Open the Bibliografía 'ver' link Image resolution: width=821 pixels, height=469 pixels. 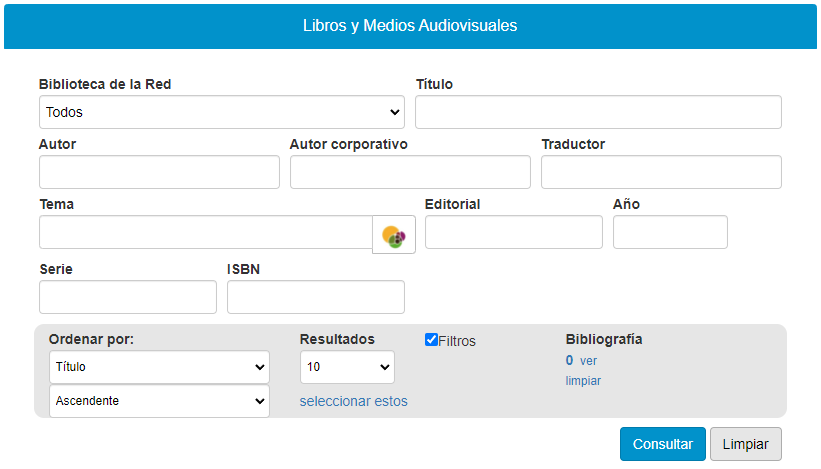click(588, 361)
